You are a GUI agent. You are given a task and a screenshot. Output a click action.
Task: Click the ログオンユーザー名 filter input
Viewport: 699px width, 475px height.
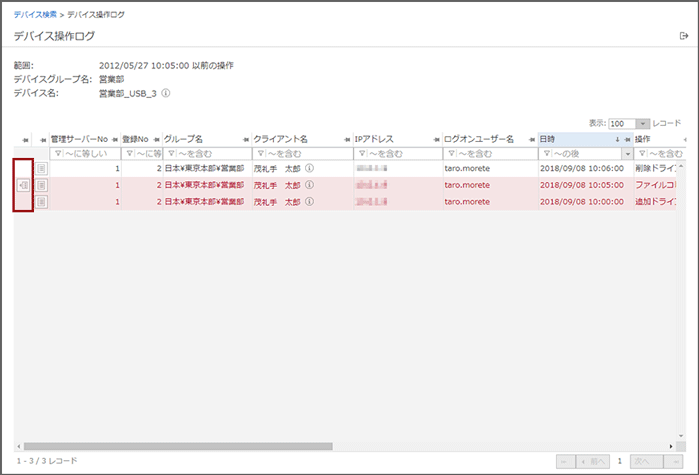pos(494,154)
